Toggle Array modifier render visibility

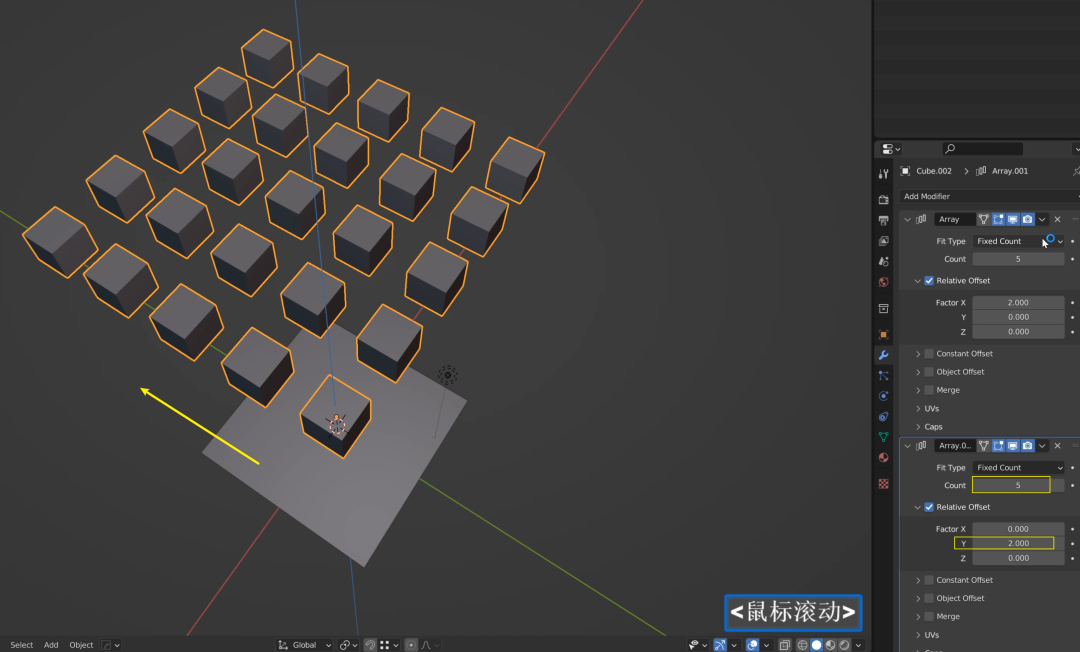pos(1028,219)
